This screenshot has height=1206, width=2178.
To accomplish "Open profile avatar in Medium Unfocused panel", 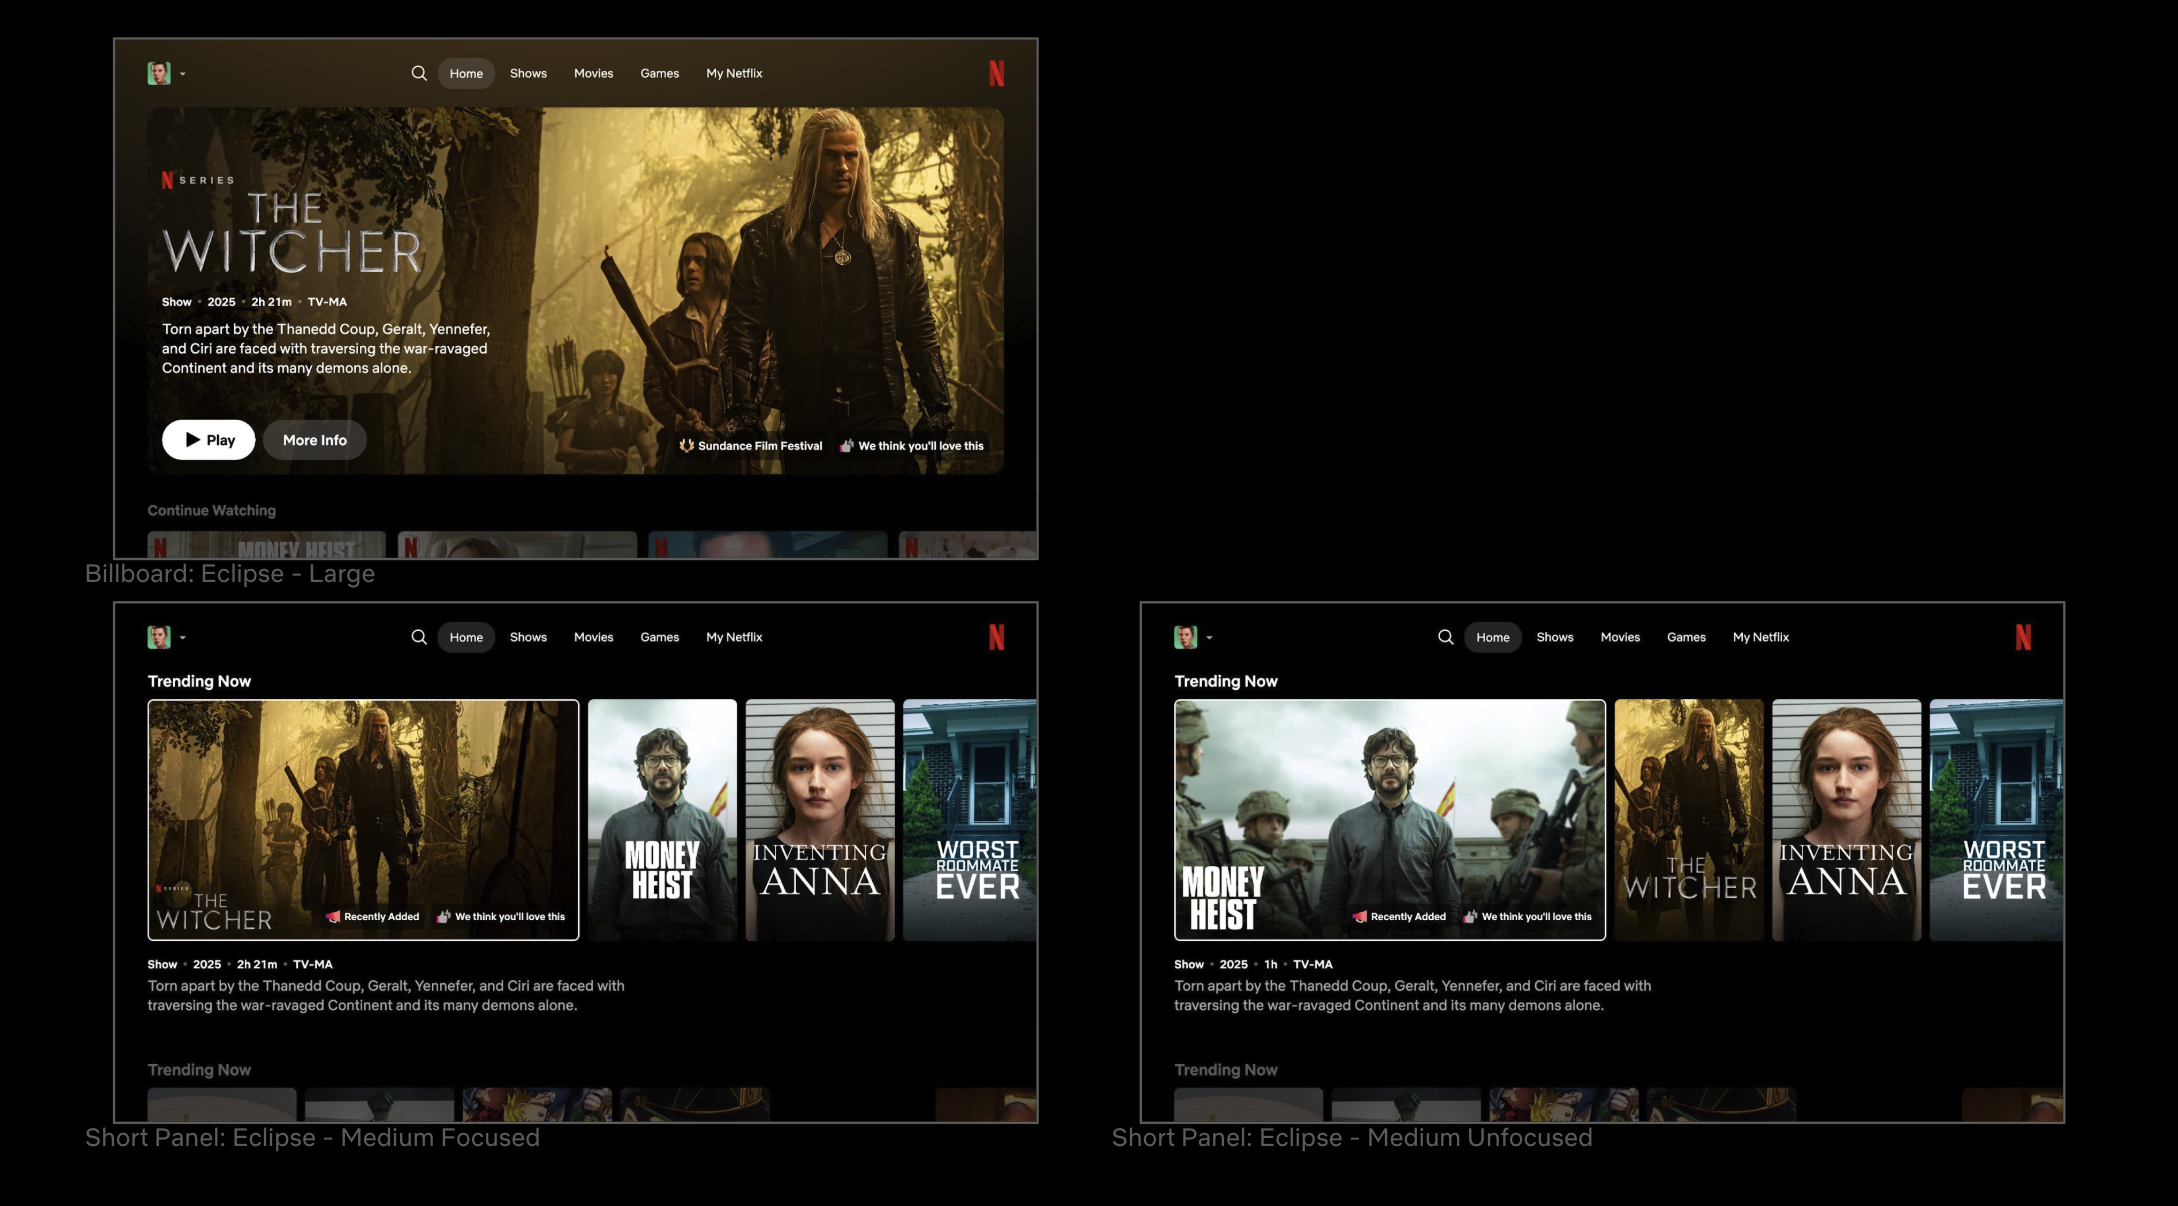I will [x=1186, y=637].
